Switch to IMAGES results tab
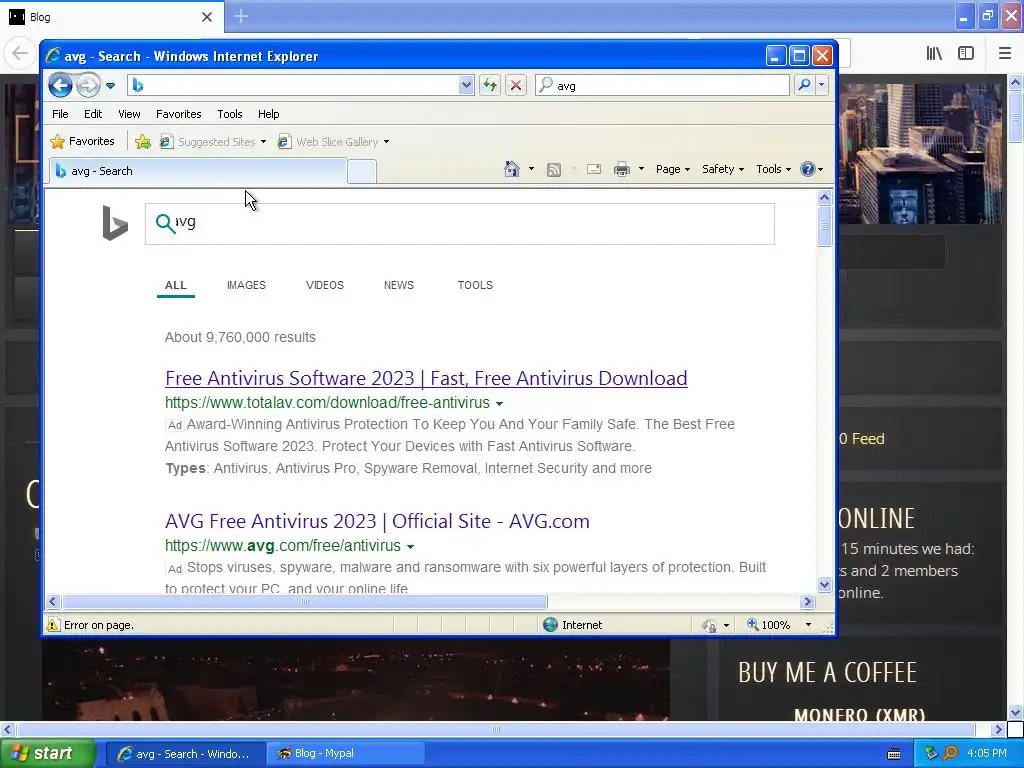This screenshot has height=768, width=1024. pyautogui.click(x=246, y=285)
